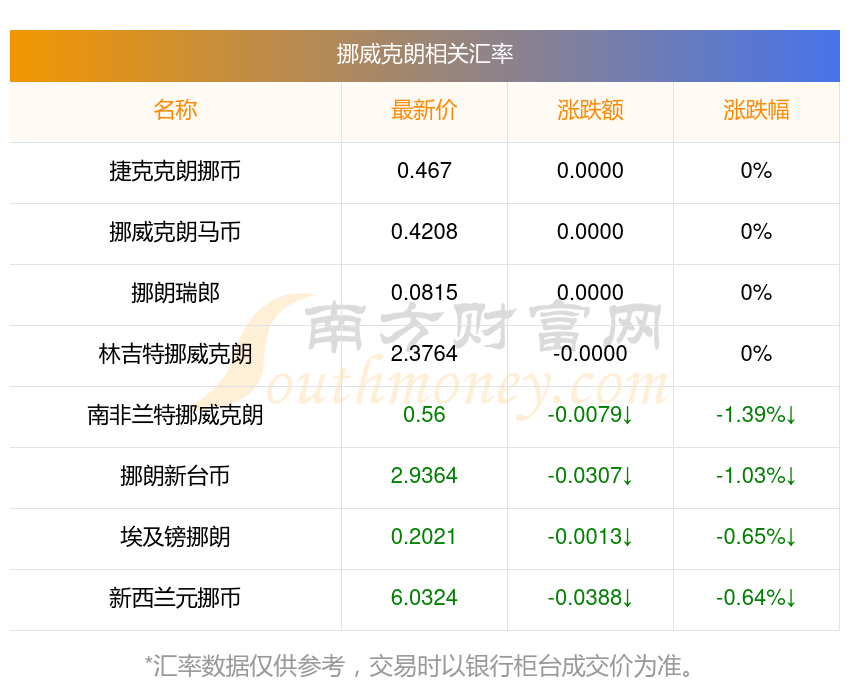Image resolution: width=850 pixels, height=698 pixels.
Task: Click the price value 0.0815
Action: pyautogui.click(x=424, y=293)
